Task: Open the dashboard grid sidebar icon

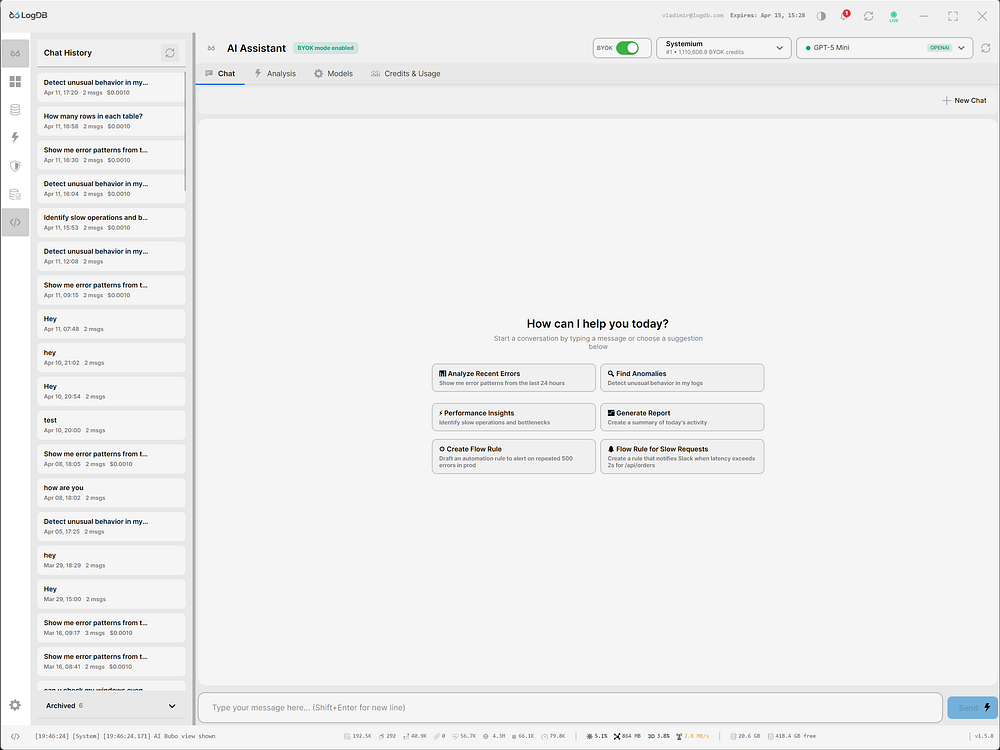Action: [15, 82]
